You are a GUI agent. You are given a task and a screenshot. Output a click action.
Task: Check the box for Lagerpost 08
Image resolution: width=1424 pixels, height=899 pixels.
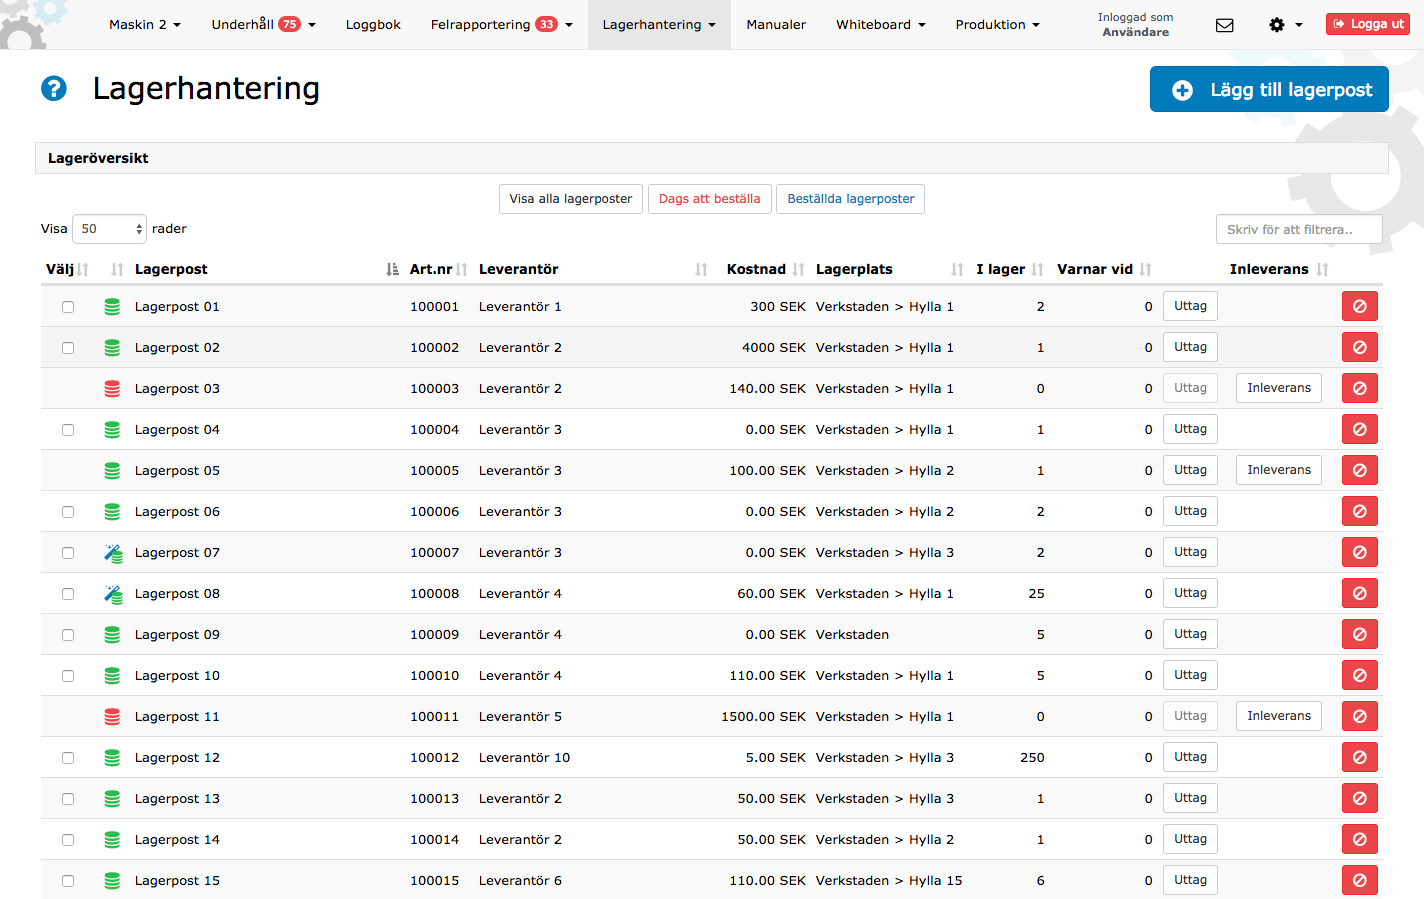pos(68,594)
